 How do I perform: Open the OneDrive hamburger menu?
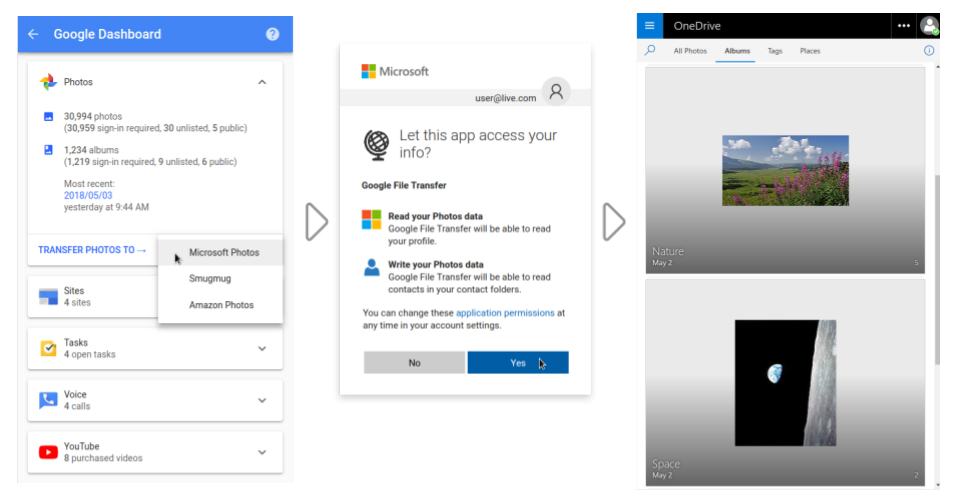click(x=650, y=26)
